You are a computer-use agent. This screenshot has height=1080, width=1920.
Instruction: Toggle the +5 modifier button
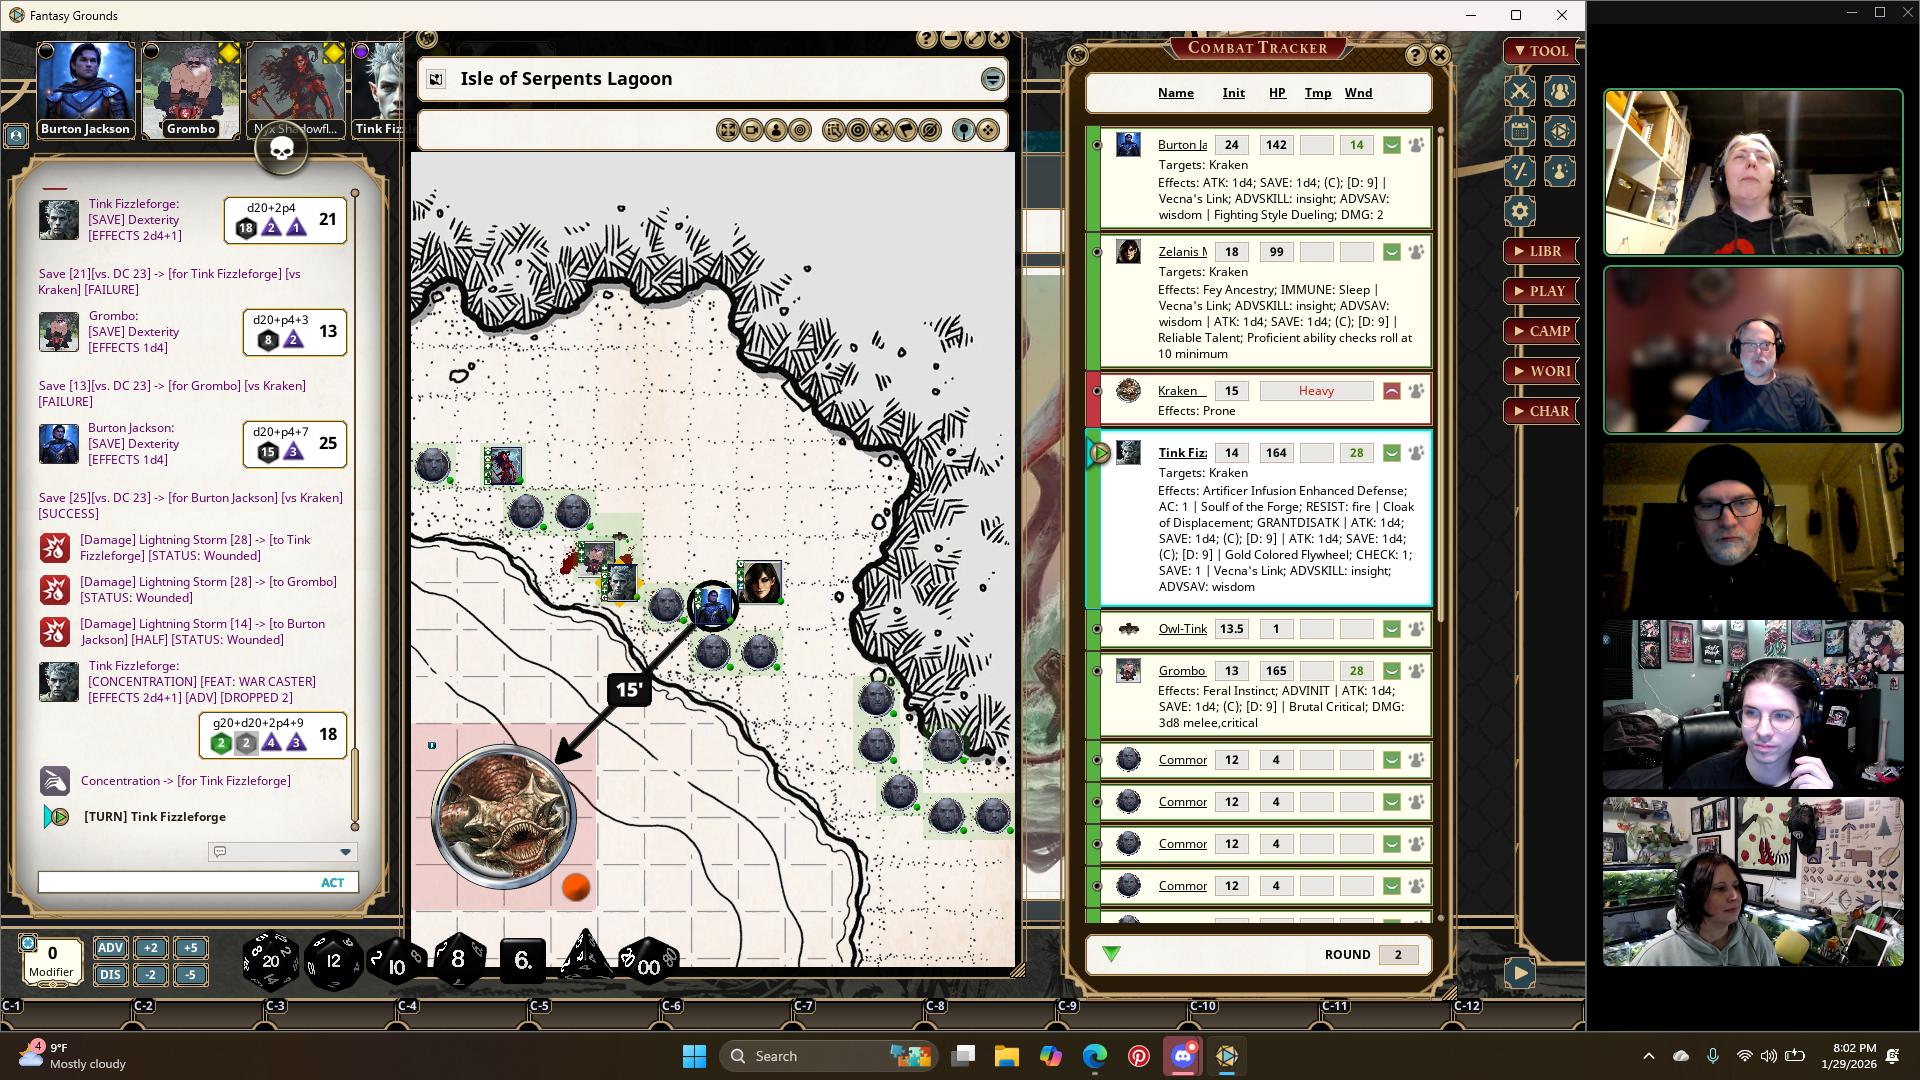[x=190, y=948]
